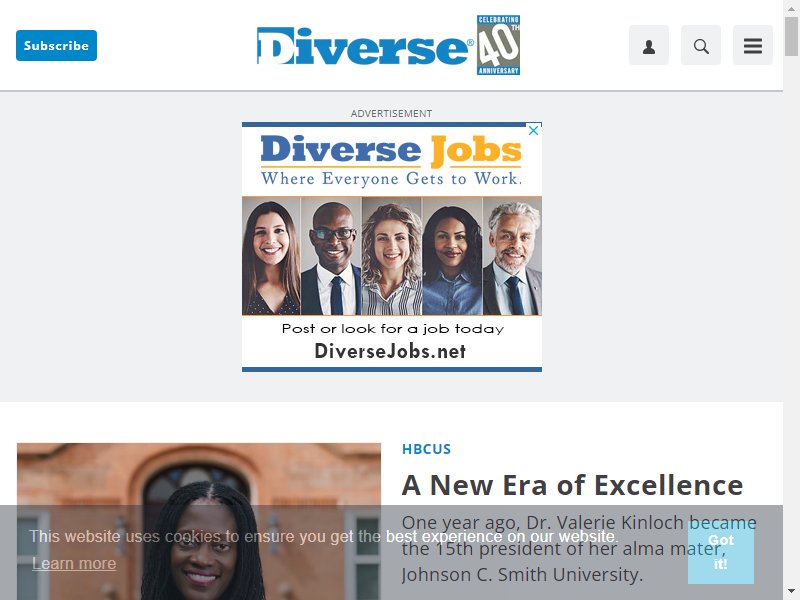Close the Diverse Jobs ad
This screenshot has width=800, height=600.
[534, 131]
